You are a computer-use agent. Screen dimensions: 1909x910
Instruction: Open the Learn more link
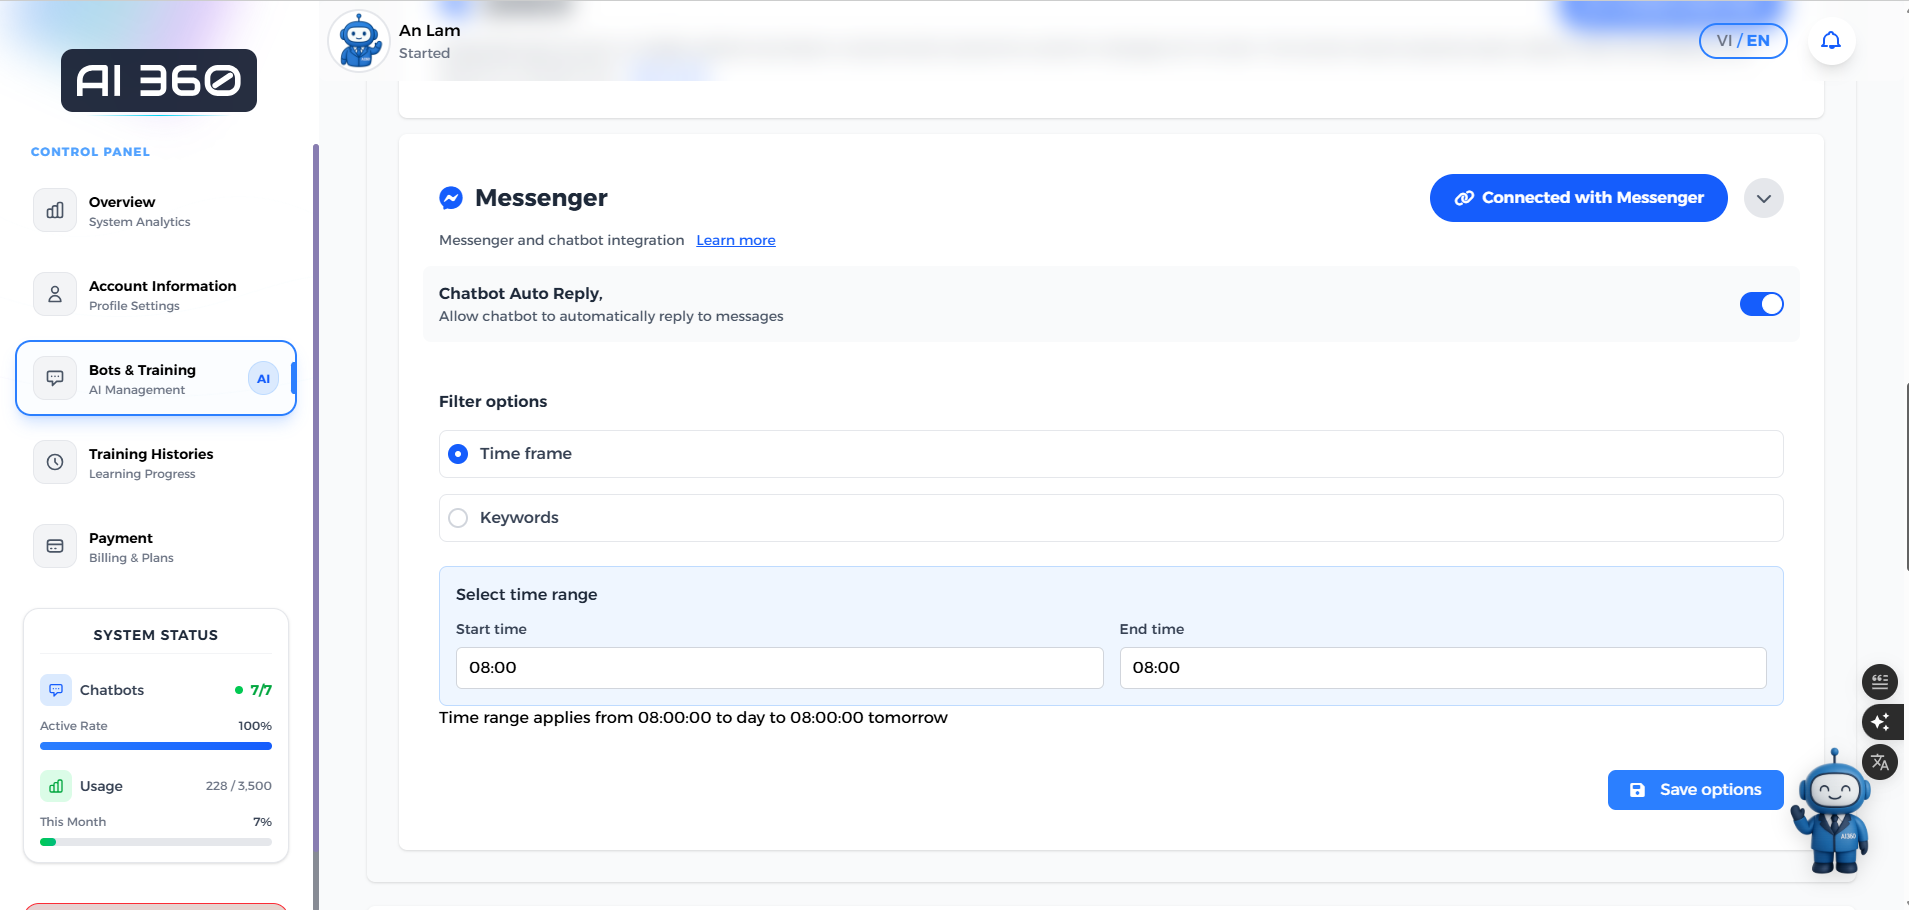[x=735, y=241]
